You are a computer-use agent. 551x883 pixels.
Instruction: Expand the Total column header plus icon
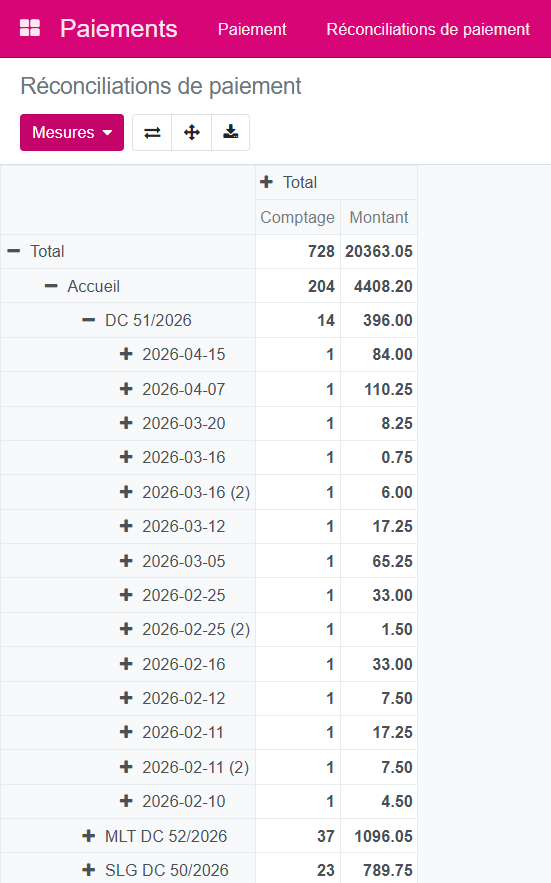click(266, 182)
